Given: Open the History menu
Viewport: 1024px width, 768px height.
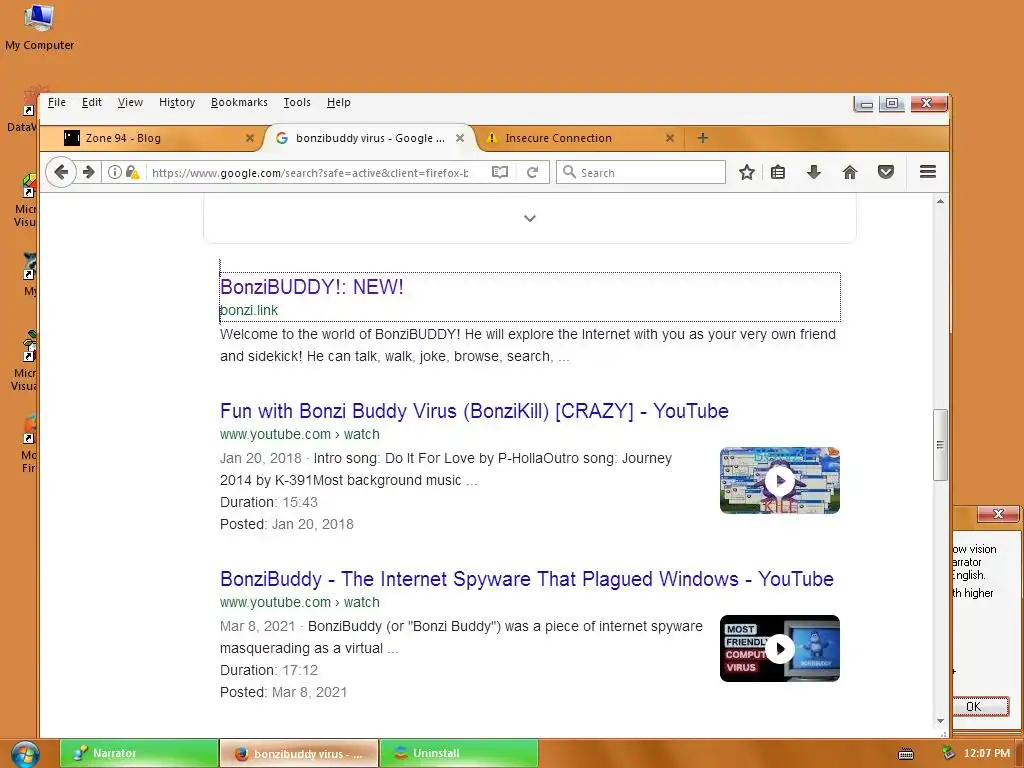Looking at the screenshot, I should (x=177, y=103).
